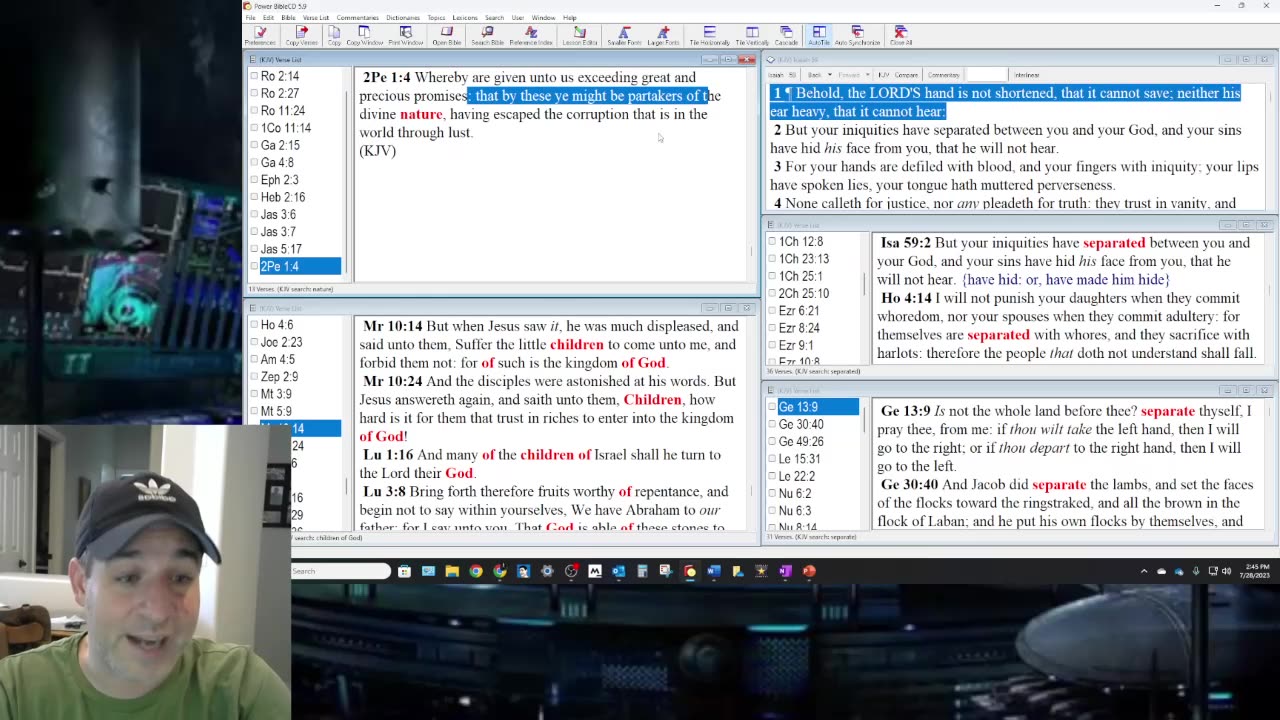The width and height of the screenshot is (1280, 720).
Task: Select Ge 49:26 in the verse list
Action: tap(801, 441)
